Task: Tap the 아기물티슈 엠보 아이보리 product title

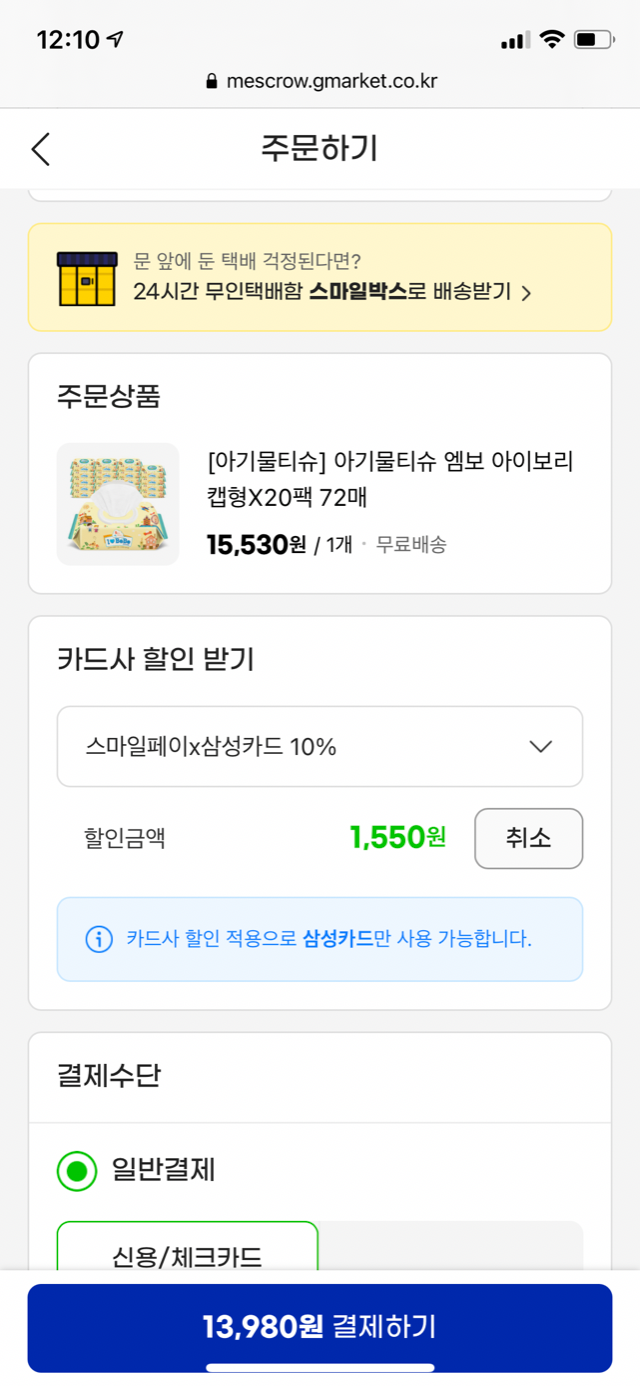Action: [x=390, y=478]
